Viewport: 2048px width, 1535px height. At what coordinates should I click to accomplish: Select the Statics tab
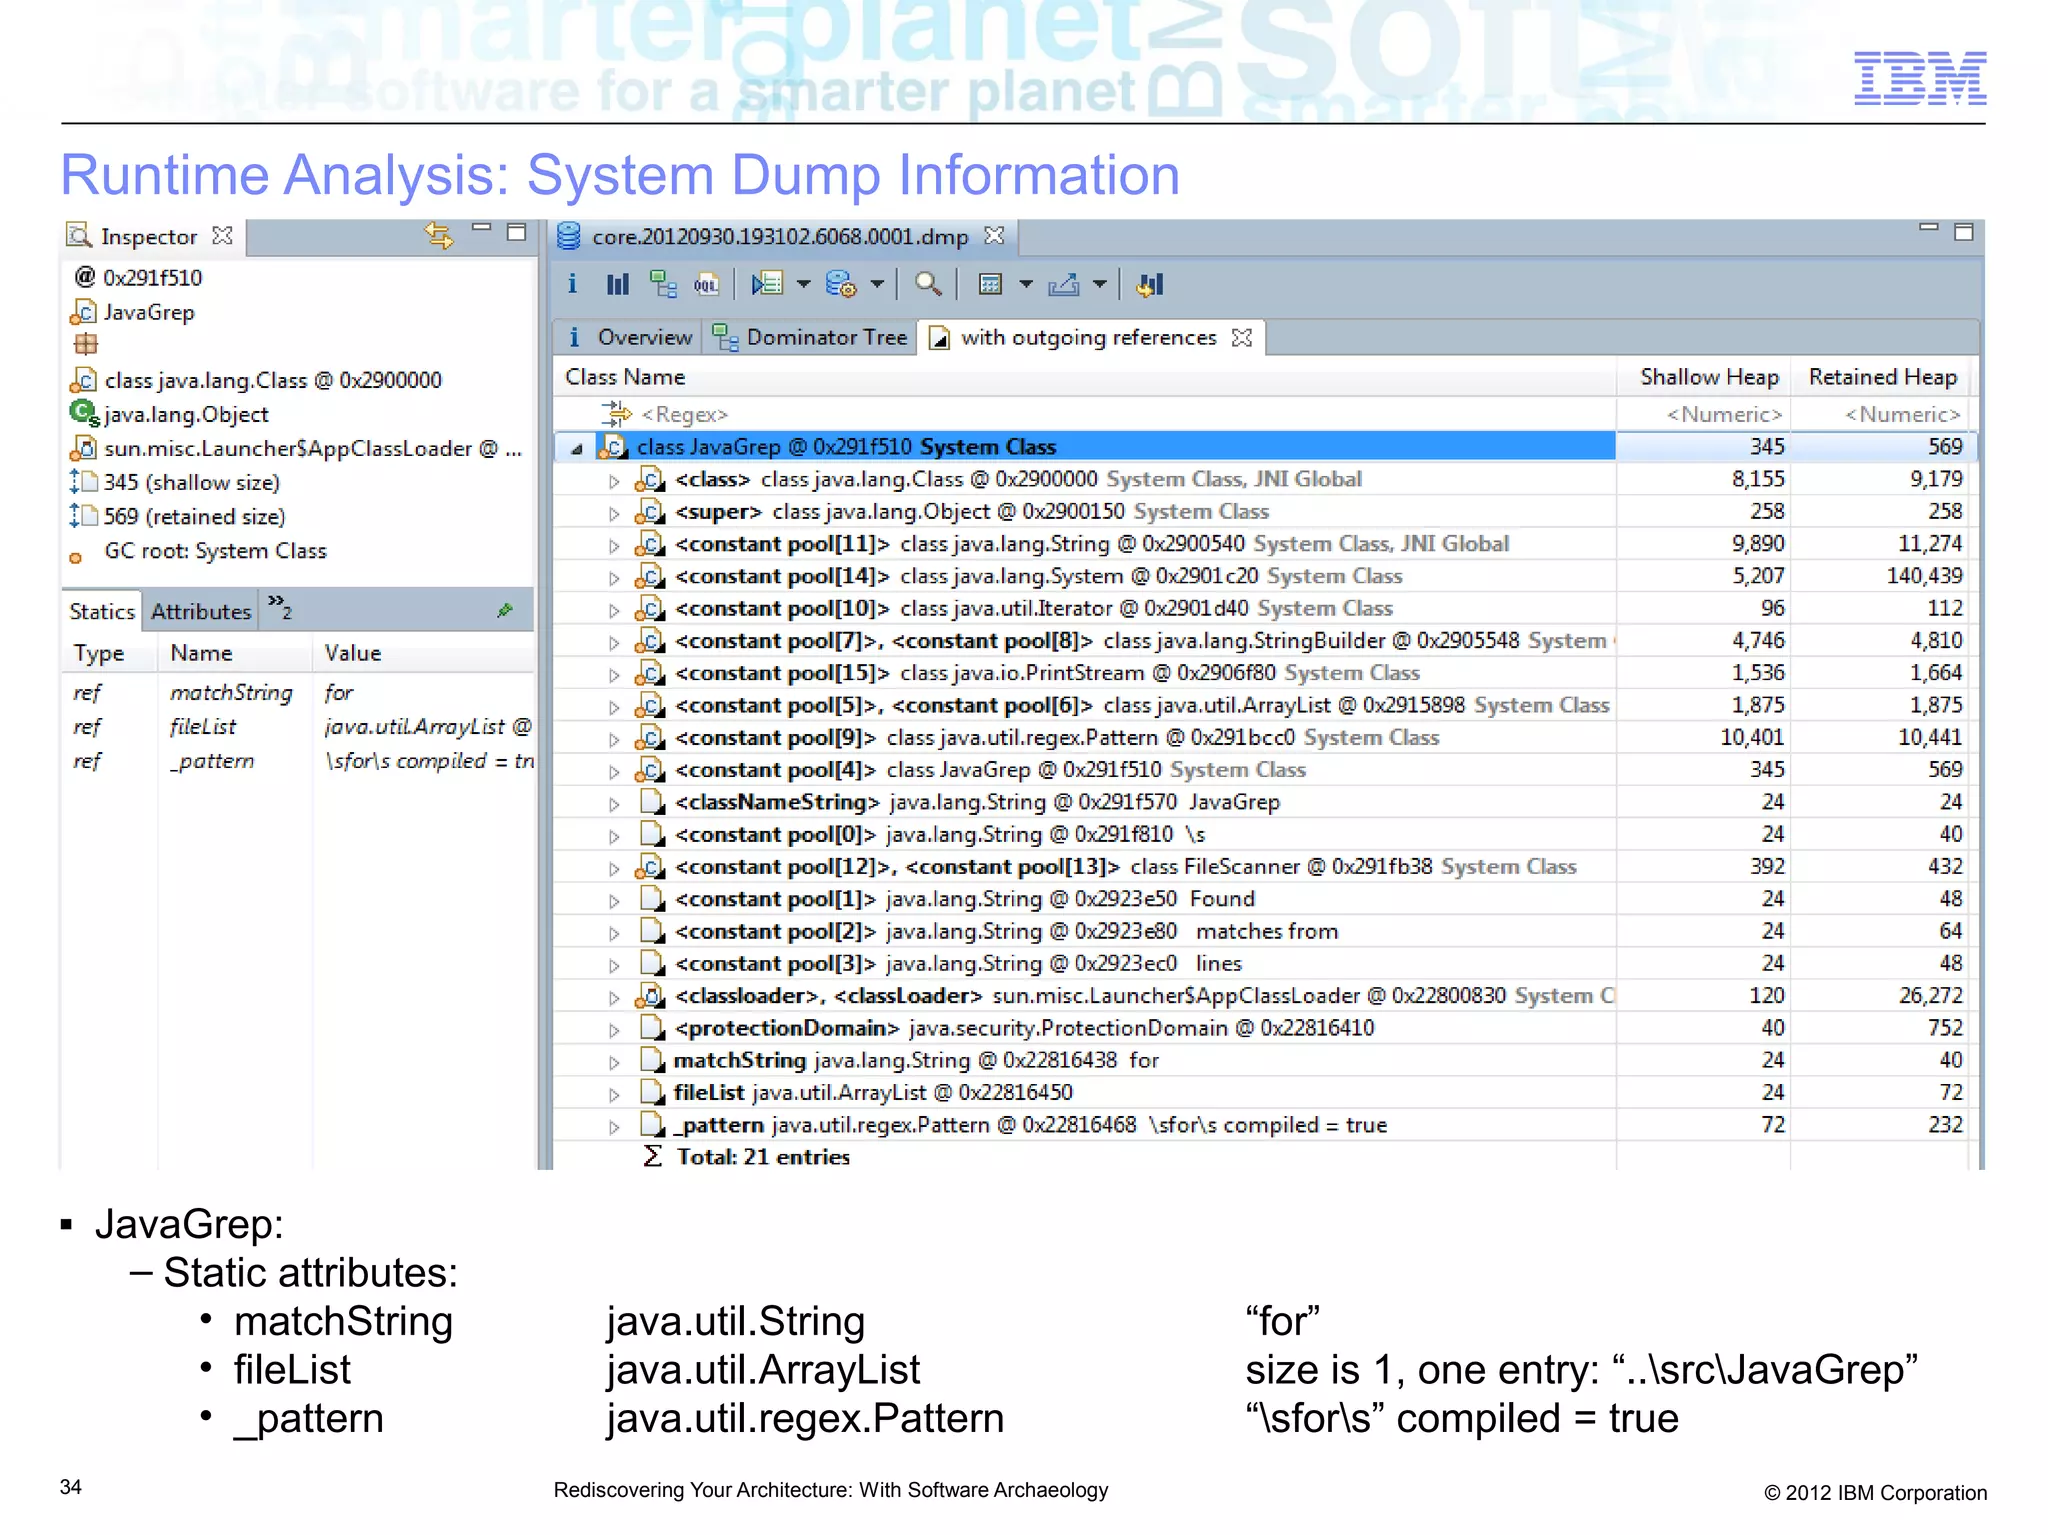click(x=102, y=611)
